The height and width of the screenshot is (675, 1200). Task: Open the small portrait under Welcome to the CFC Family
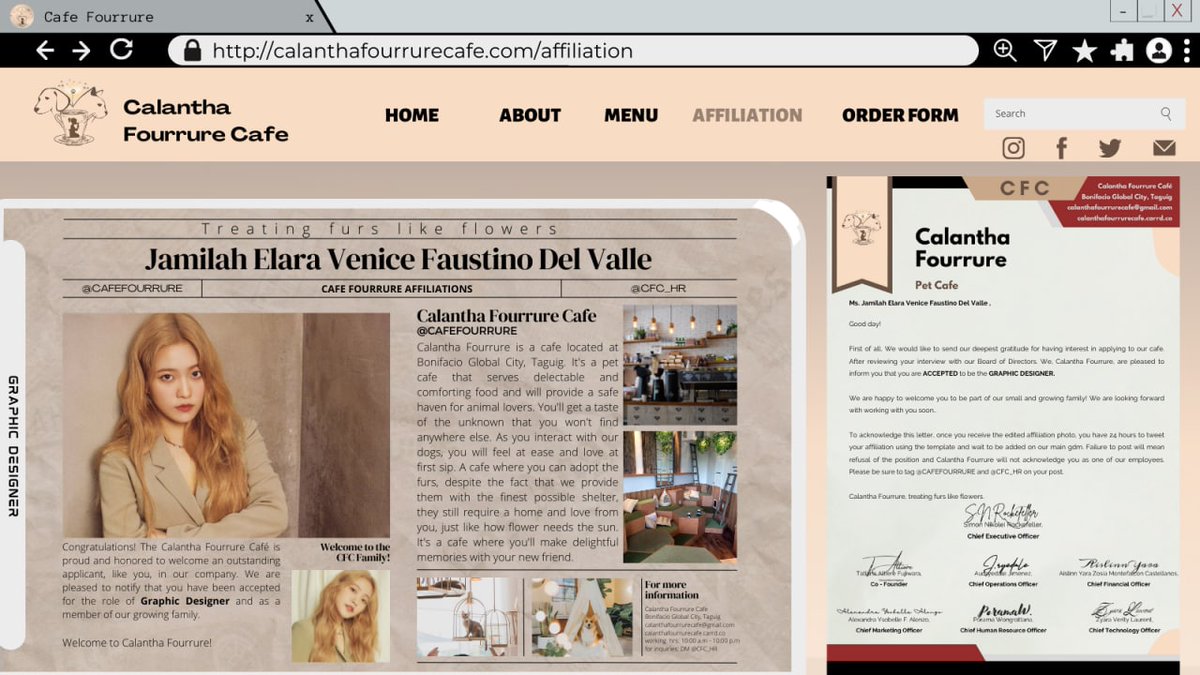point(341,615)
